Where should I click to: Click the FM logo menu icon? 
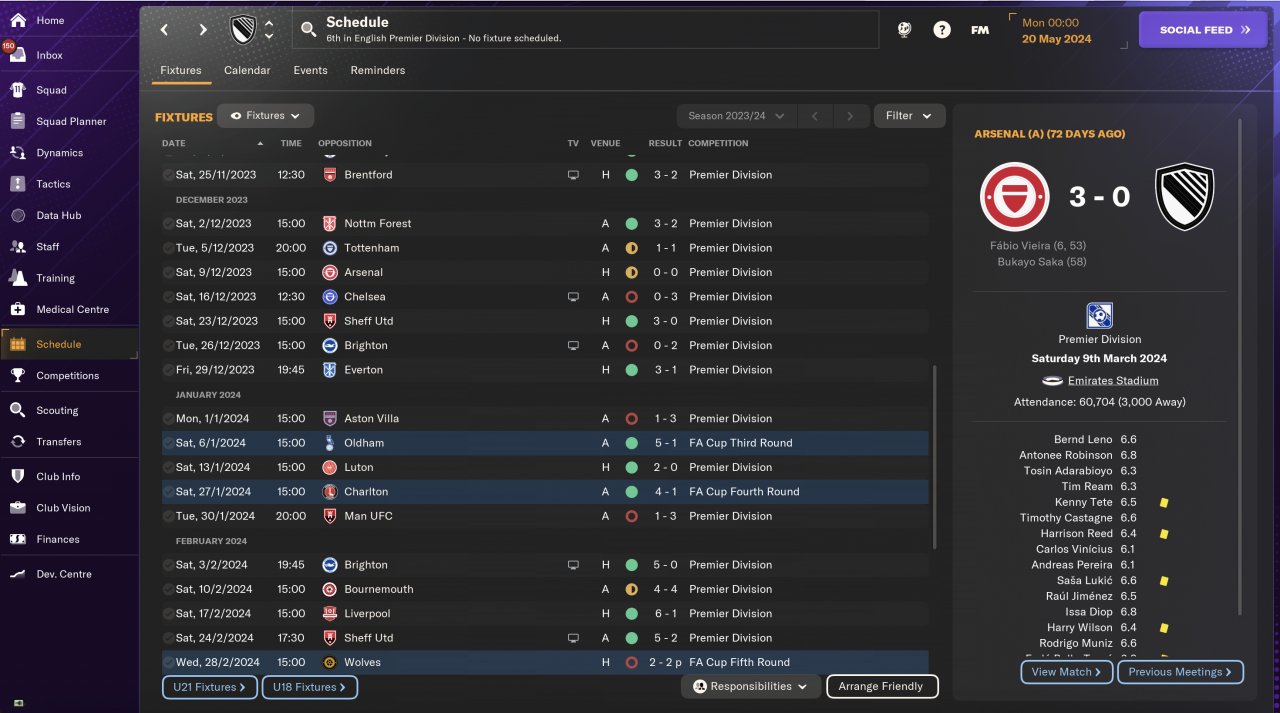pyautogui.click(x=980, y=30)
